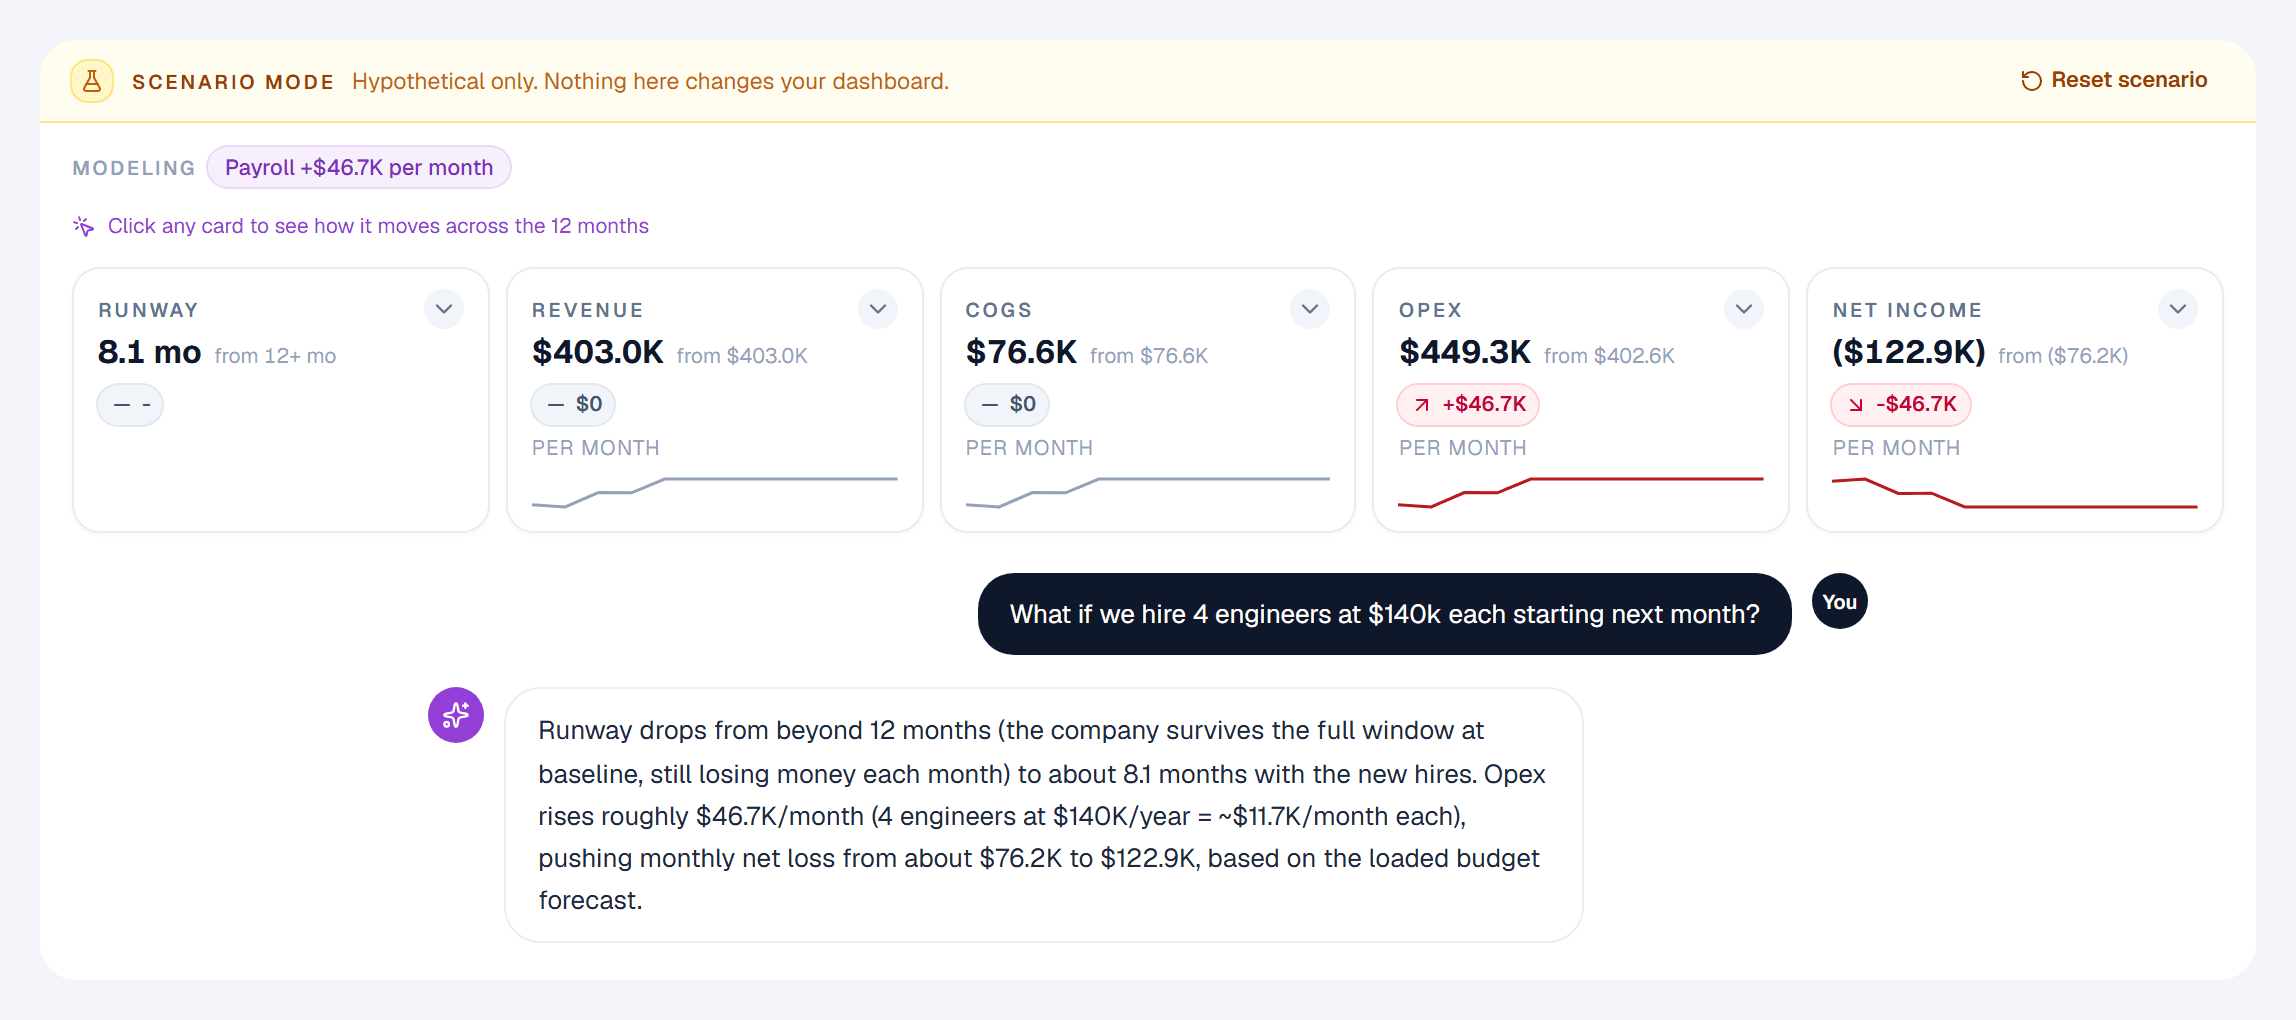The image size is (2296, 1020).
Task: Click the scenario mode flask icon
Action: [x=92, y=81]
